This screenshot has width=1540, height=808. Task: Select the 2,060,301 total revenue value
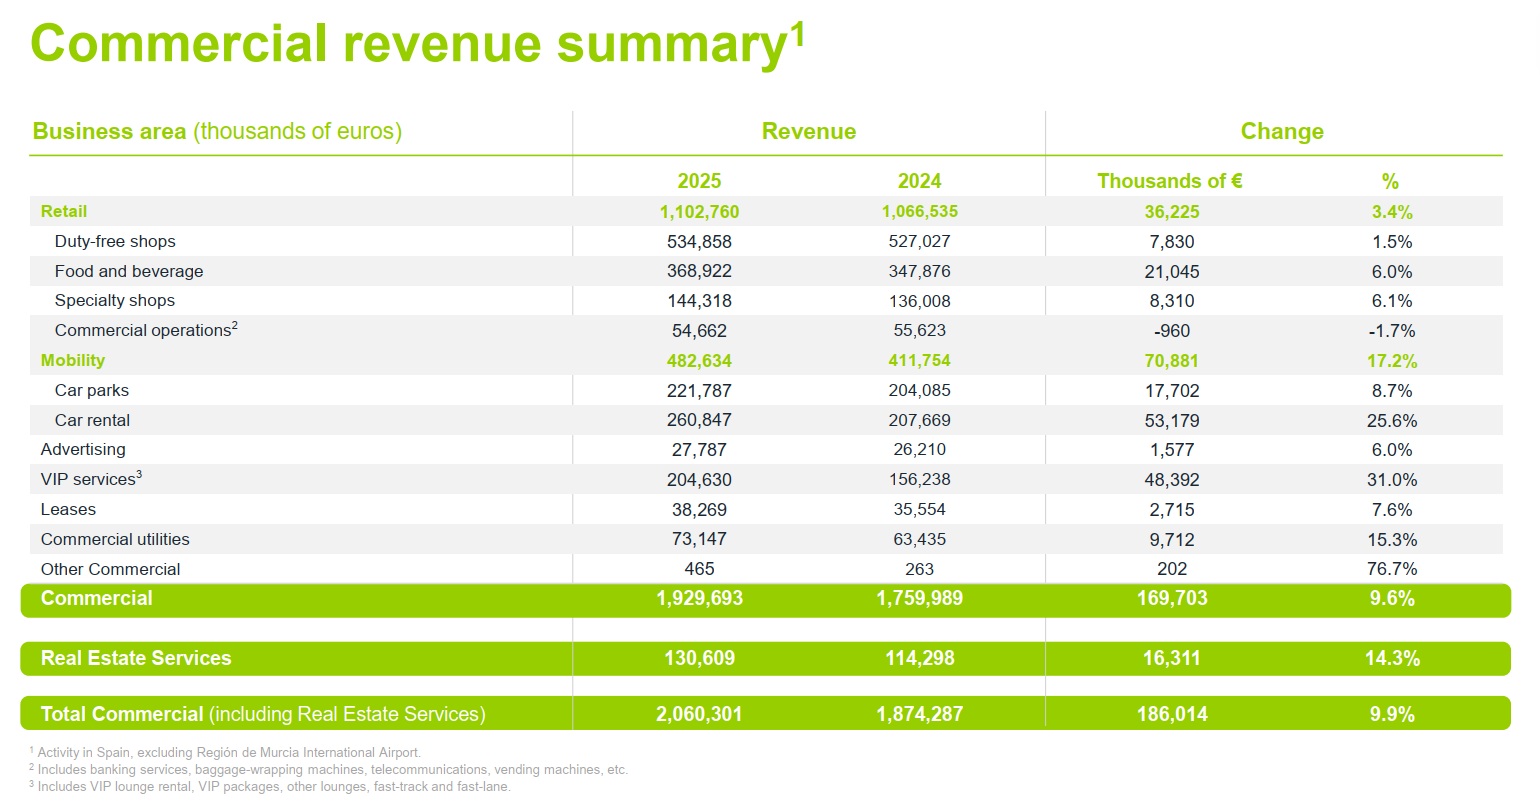coord(699,714)
